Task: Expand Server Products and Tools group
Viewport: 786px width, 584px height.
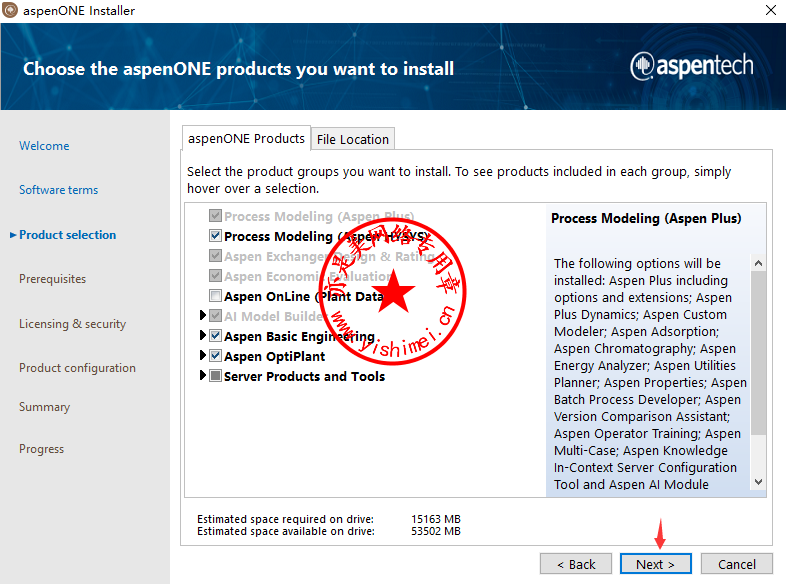Action: tap(203, 375)
